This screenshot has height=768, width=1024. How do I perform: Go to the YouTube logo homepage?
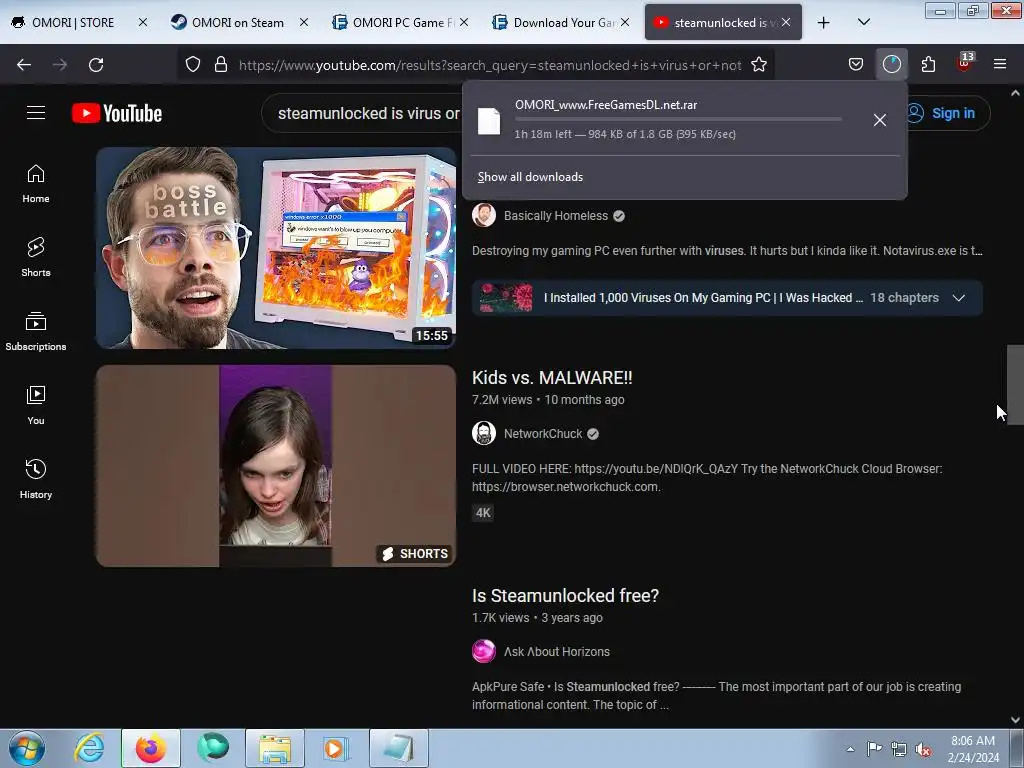(117, 113)
